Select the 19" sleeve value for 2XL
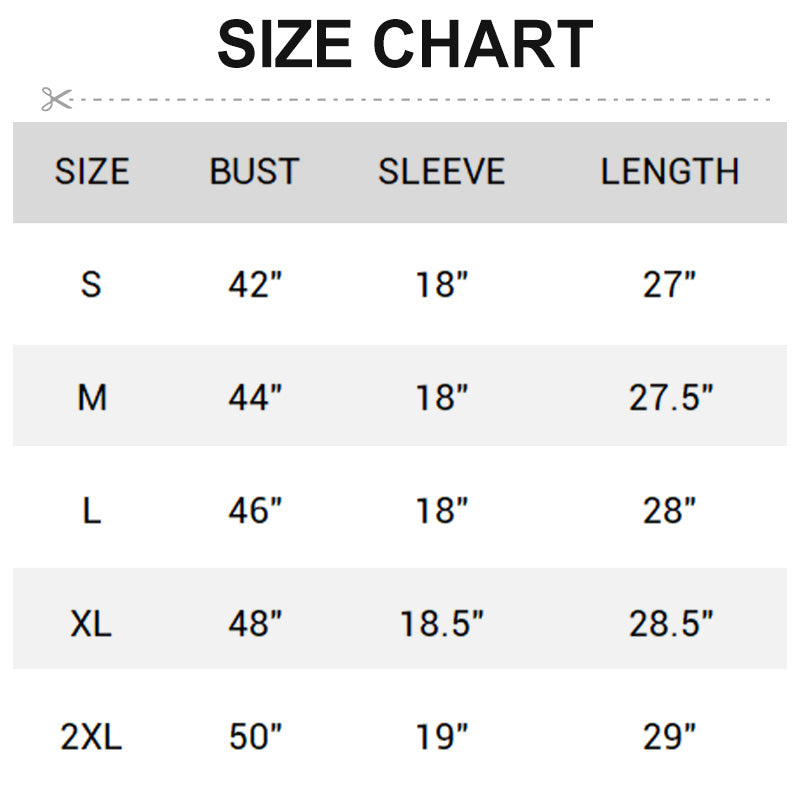 point(442,738)
